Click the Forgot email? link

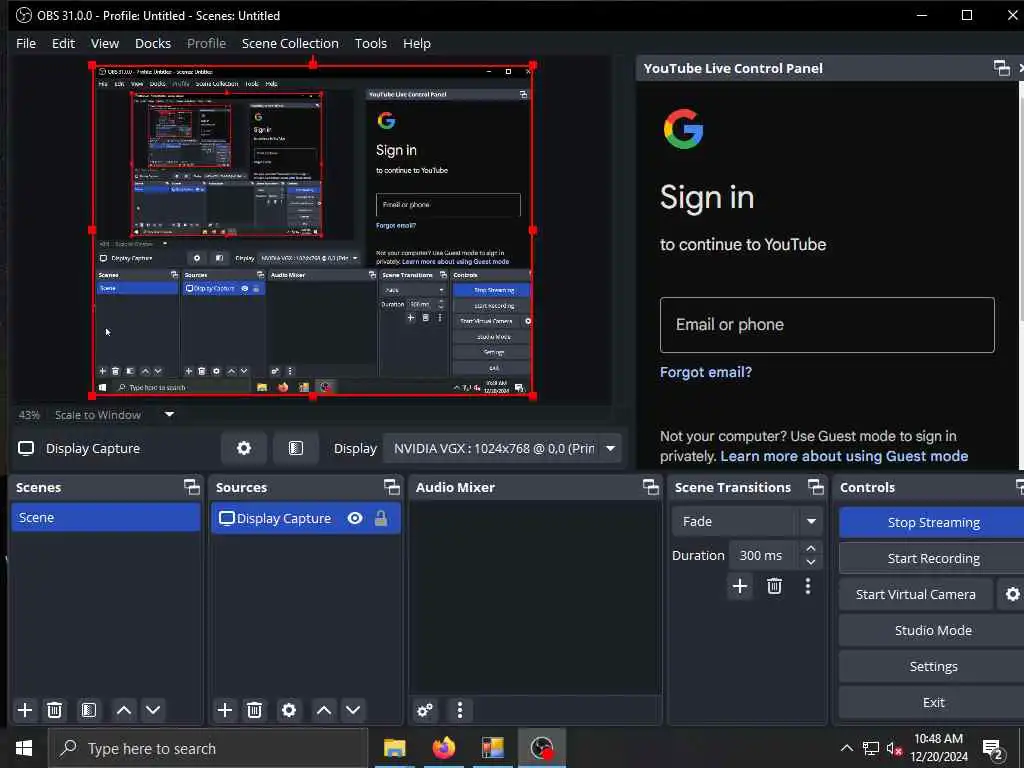pyautogui.click(x=705, y=372)
